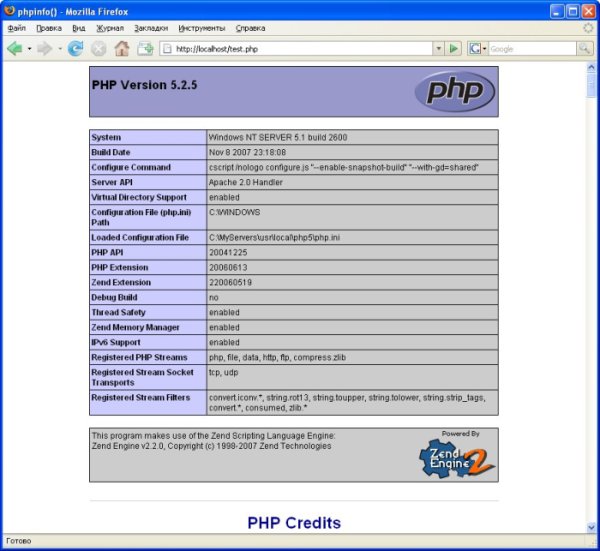This screenshot has width=600, height=551.
Task: Open the Закладки menu
Action: pos(151,28)
